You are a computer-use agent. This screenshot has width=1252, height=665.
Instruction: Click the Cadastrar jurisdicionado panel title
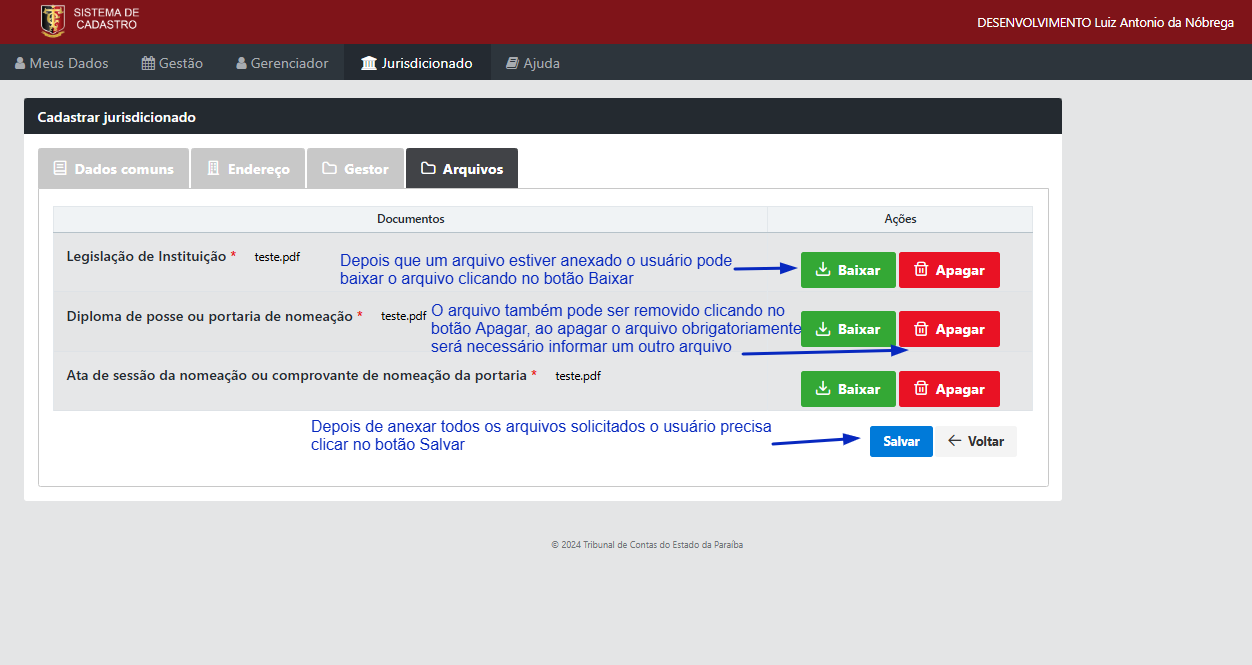pyautogui.click(x=116, y=117)
